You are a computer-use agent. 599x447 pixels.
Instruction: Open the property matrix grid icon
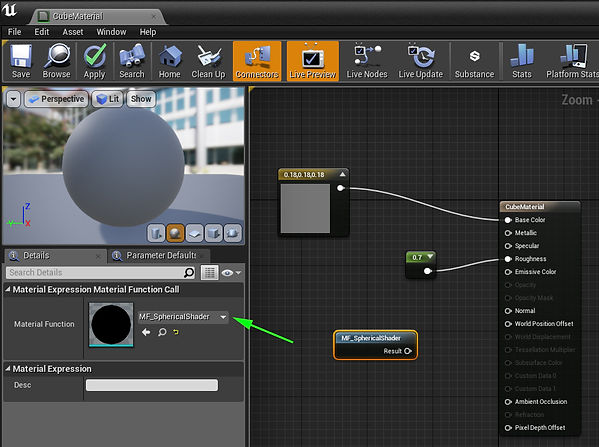209,272
